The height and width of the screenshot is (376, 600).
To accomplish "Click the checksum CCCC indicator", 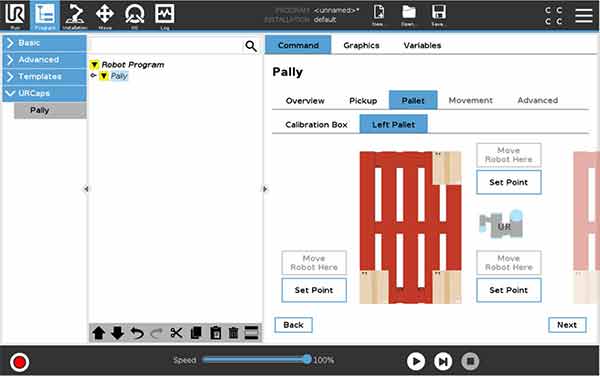I will coord(554,15).
